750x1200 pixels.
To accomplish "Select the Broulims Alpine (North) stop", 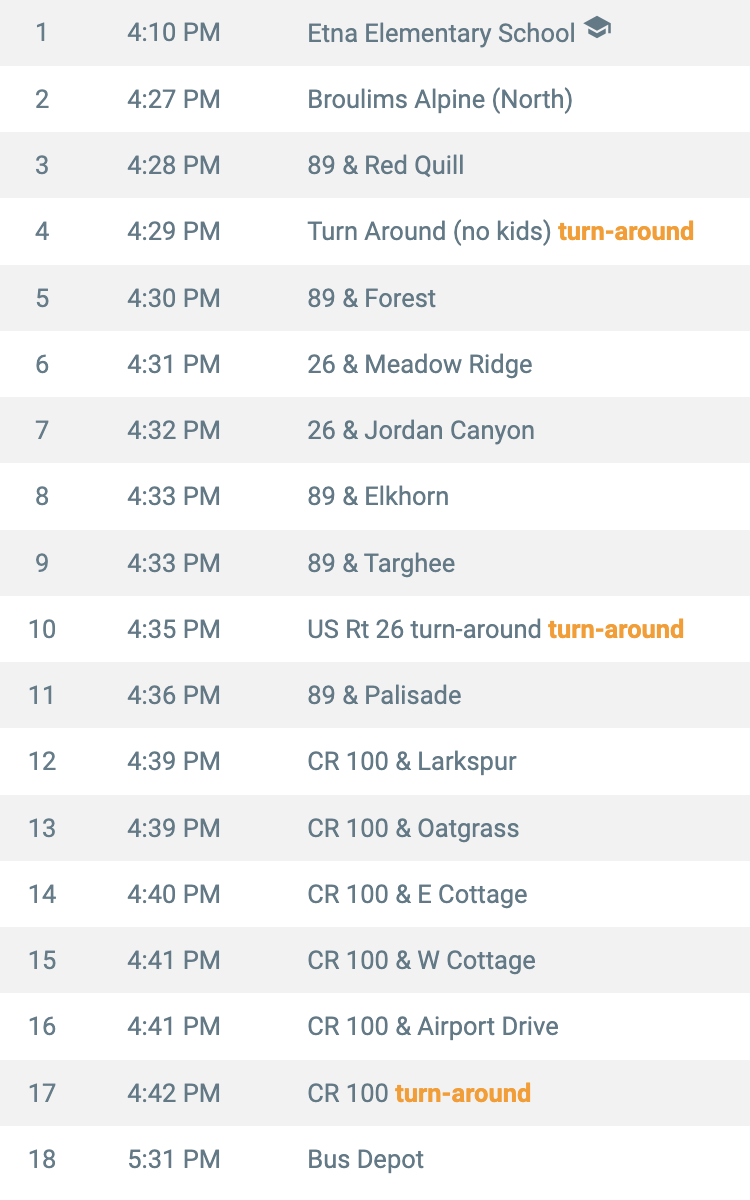I will [440, 99].
